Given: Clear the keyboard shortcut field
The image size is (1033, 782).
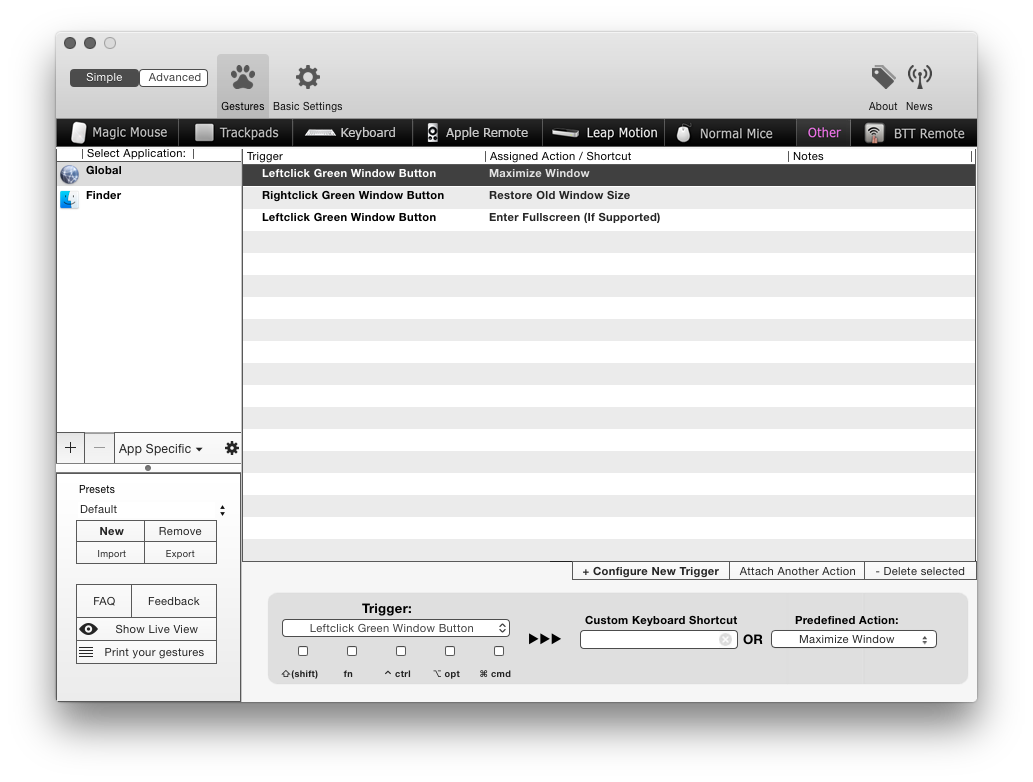Looking at the screenshot, I should click(x=725, y=639).
